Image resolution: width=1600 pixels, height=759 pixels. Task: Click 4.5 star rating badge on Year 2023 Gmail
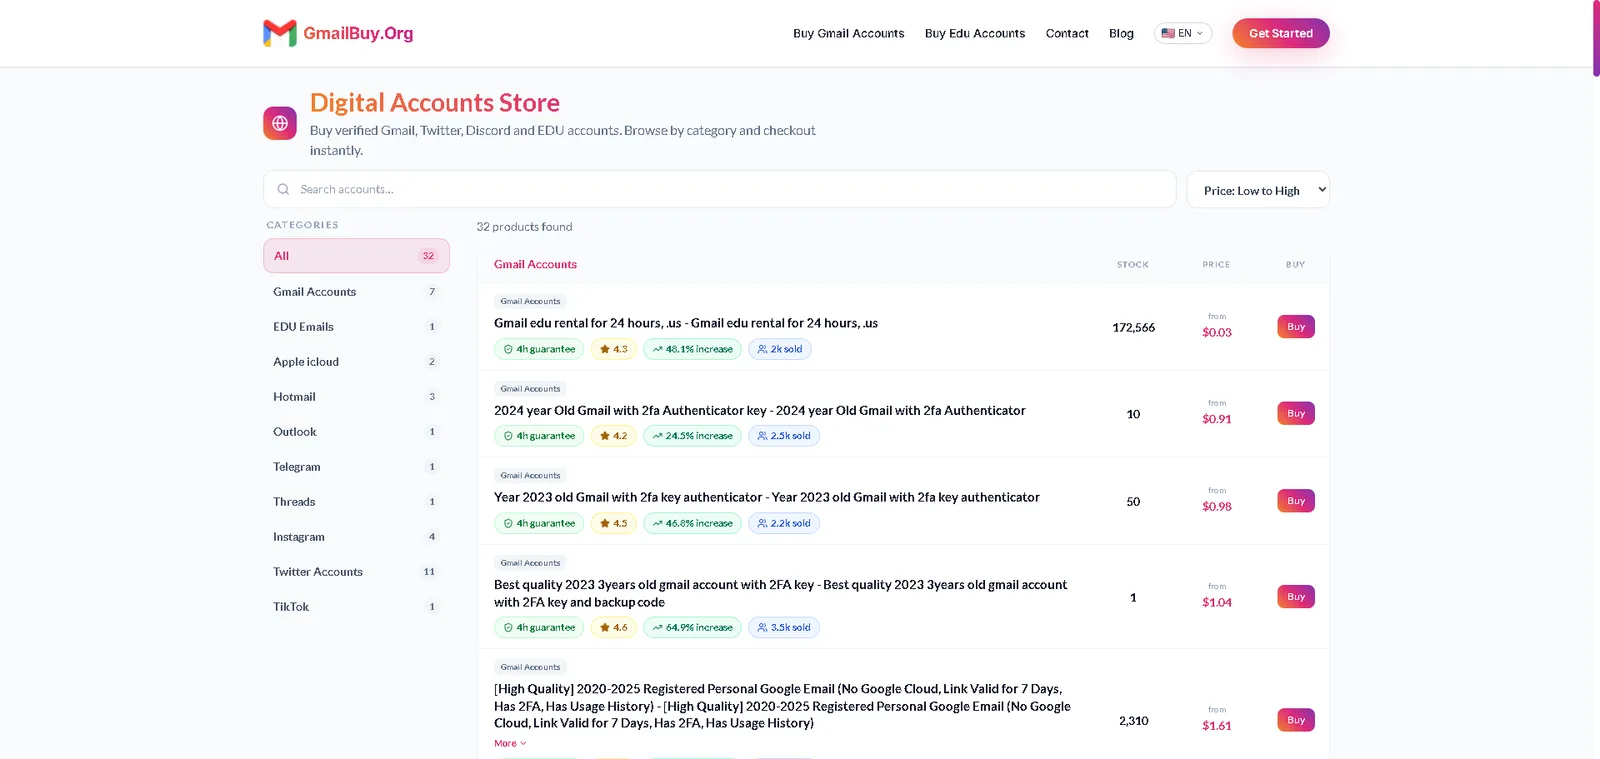pyautogui.click(x=614, y=523)
